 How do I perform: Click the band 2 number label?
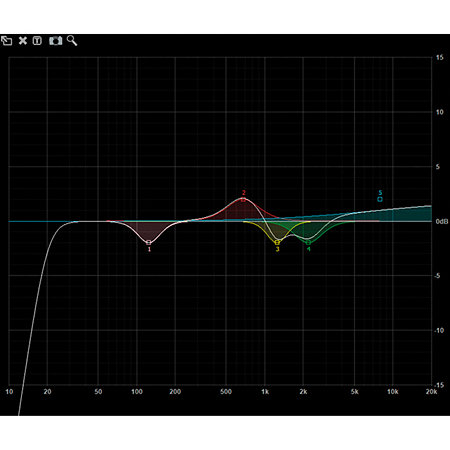point(244,193)
